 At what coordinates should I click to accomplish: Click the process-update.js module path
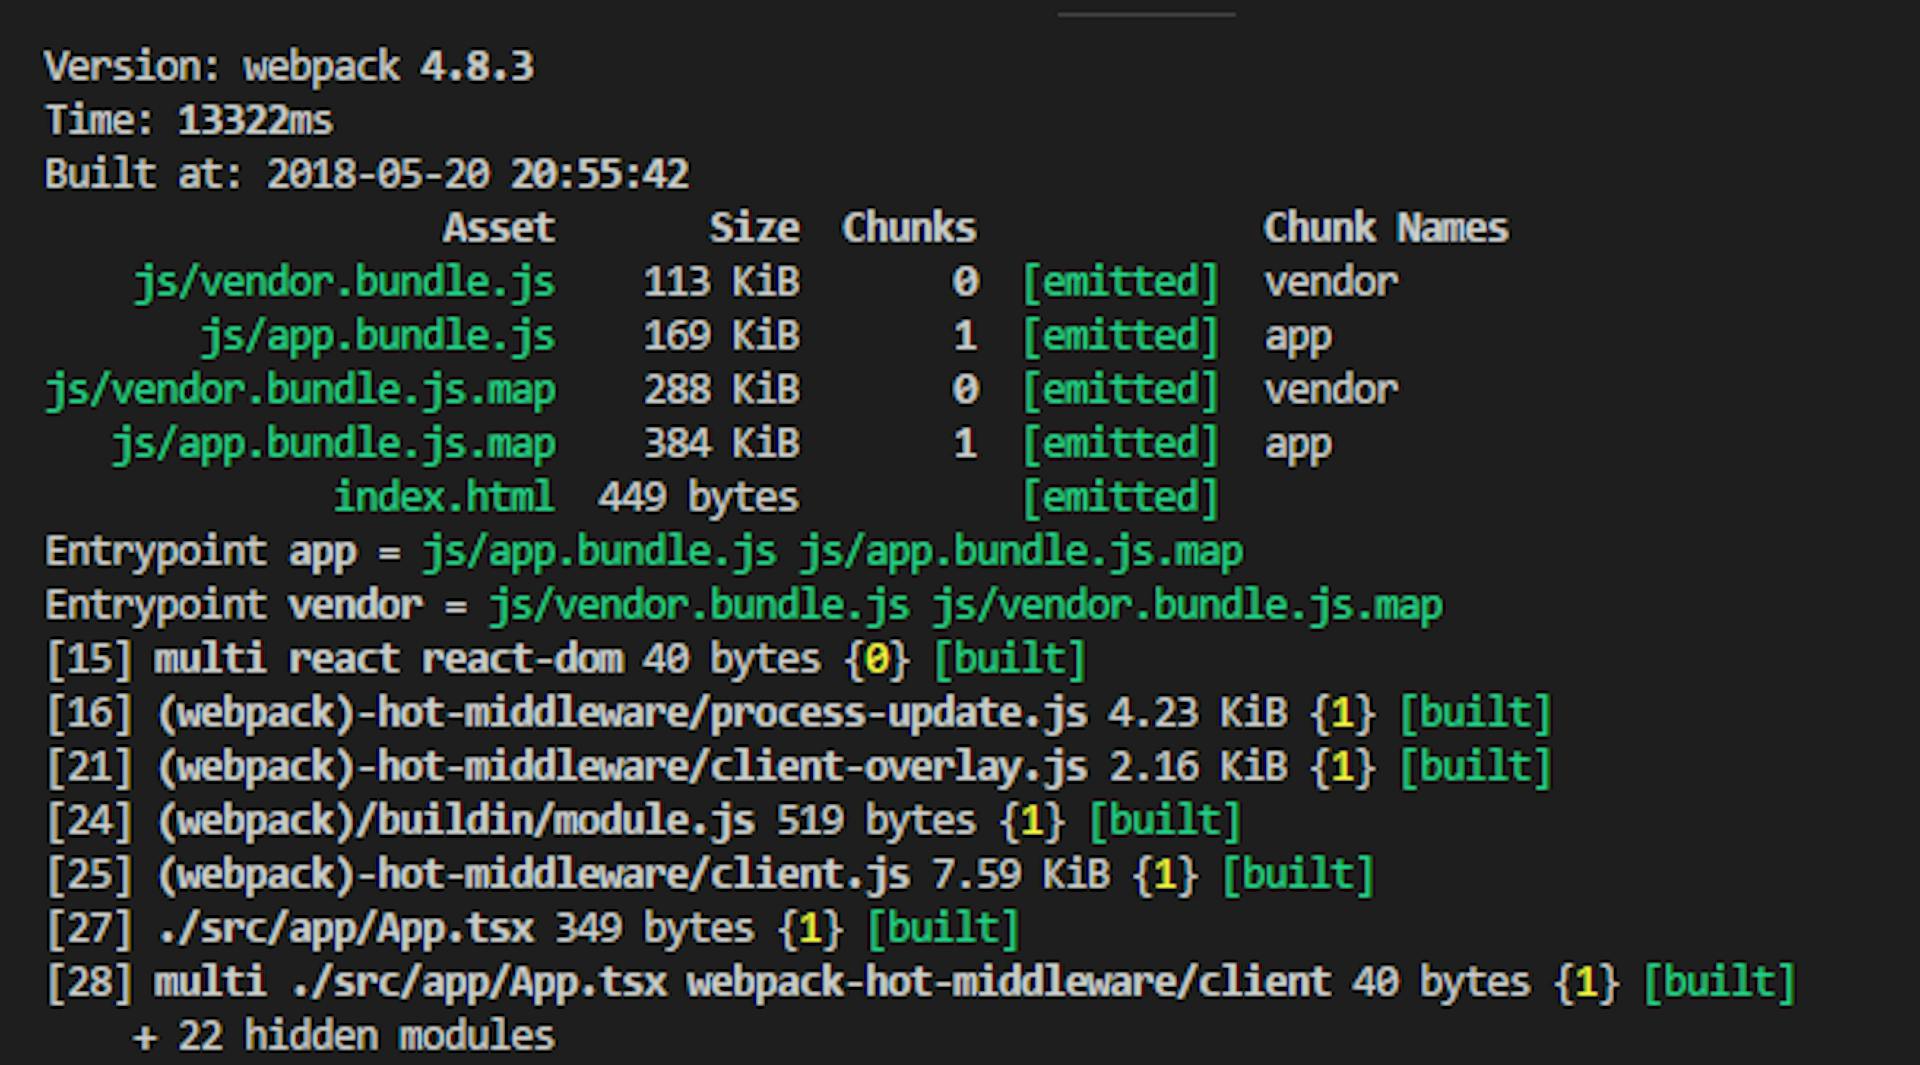(x=621, y=714)
